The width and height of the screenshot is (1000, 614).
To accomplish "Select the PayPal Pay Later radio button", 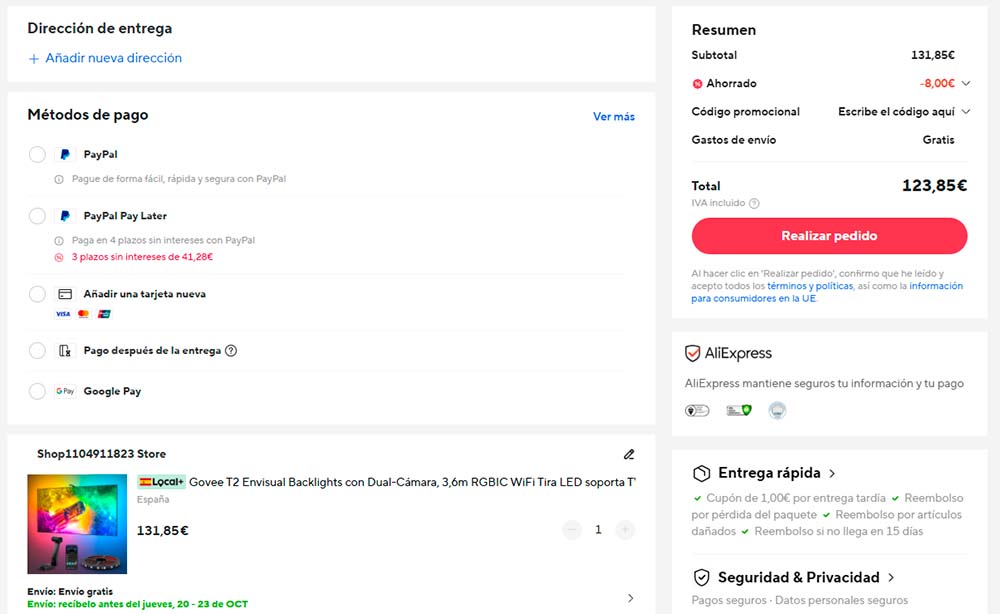I will 37,216.
